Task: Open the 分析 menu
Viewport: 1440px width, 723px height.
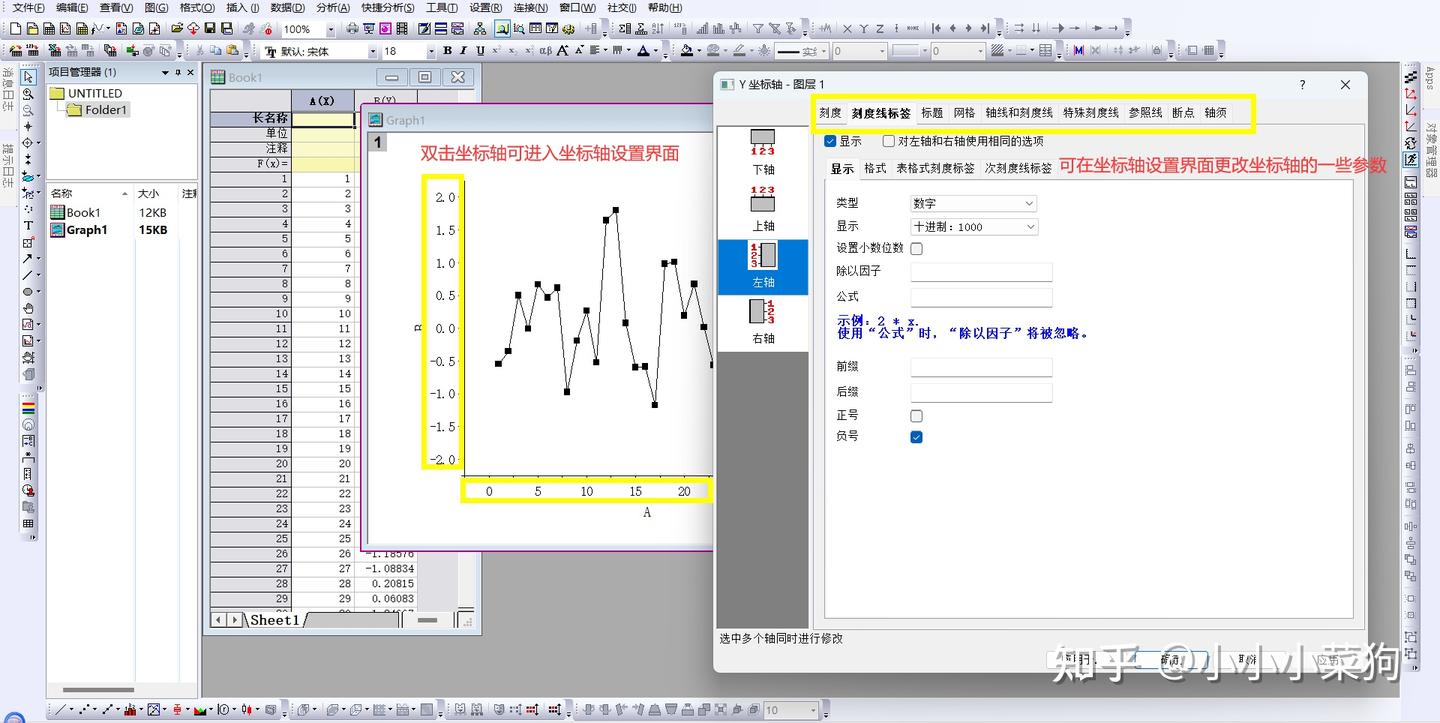Action: (330, 7)
